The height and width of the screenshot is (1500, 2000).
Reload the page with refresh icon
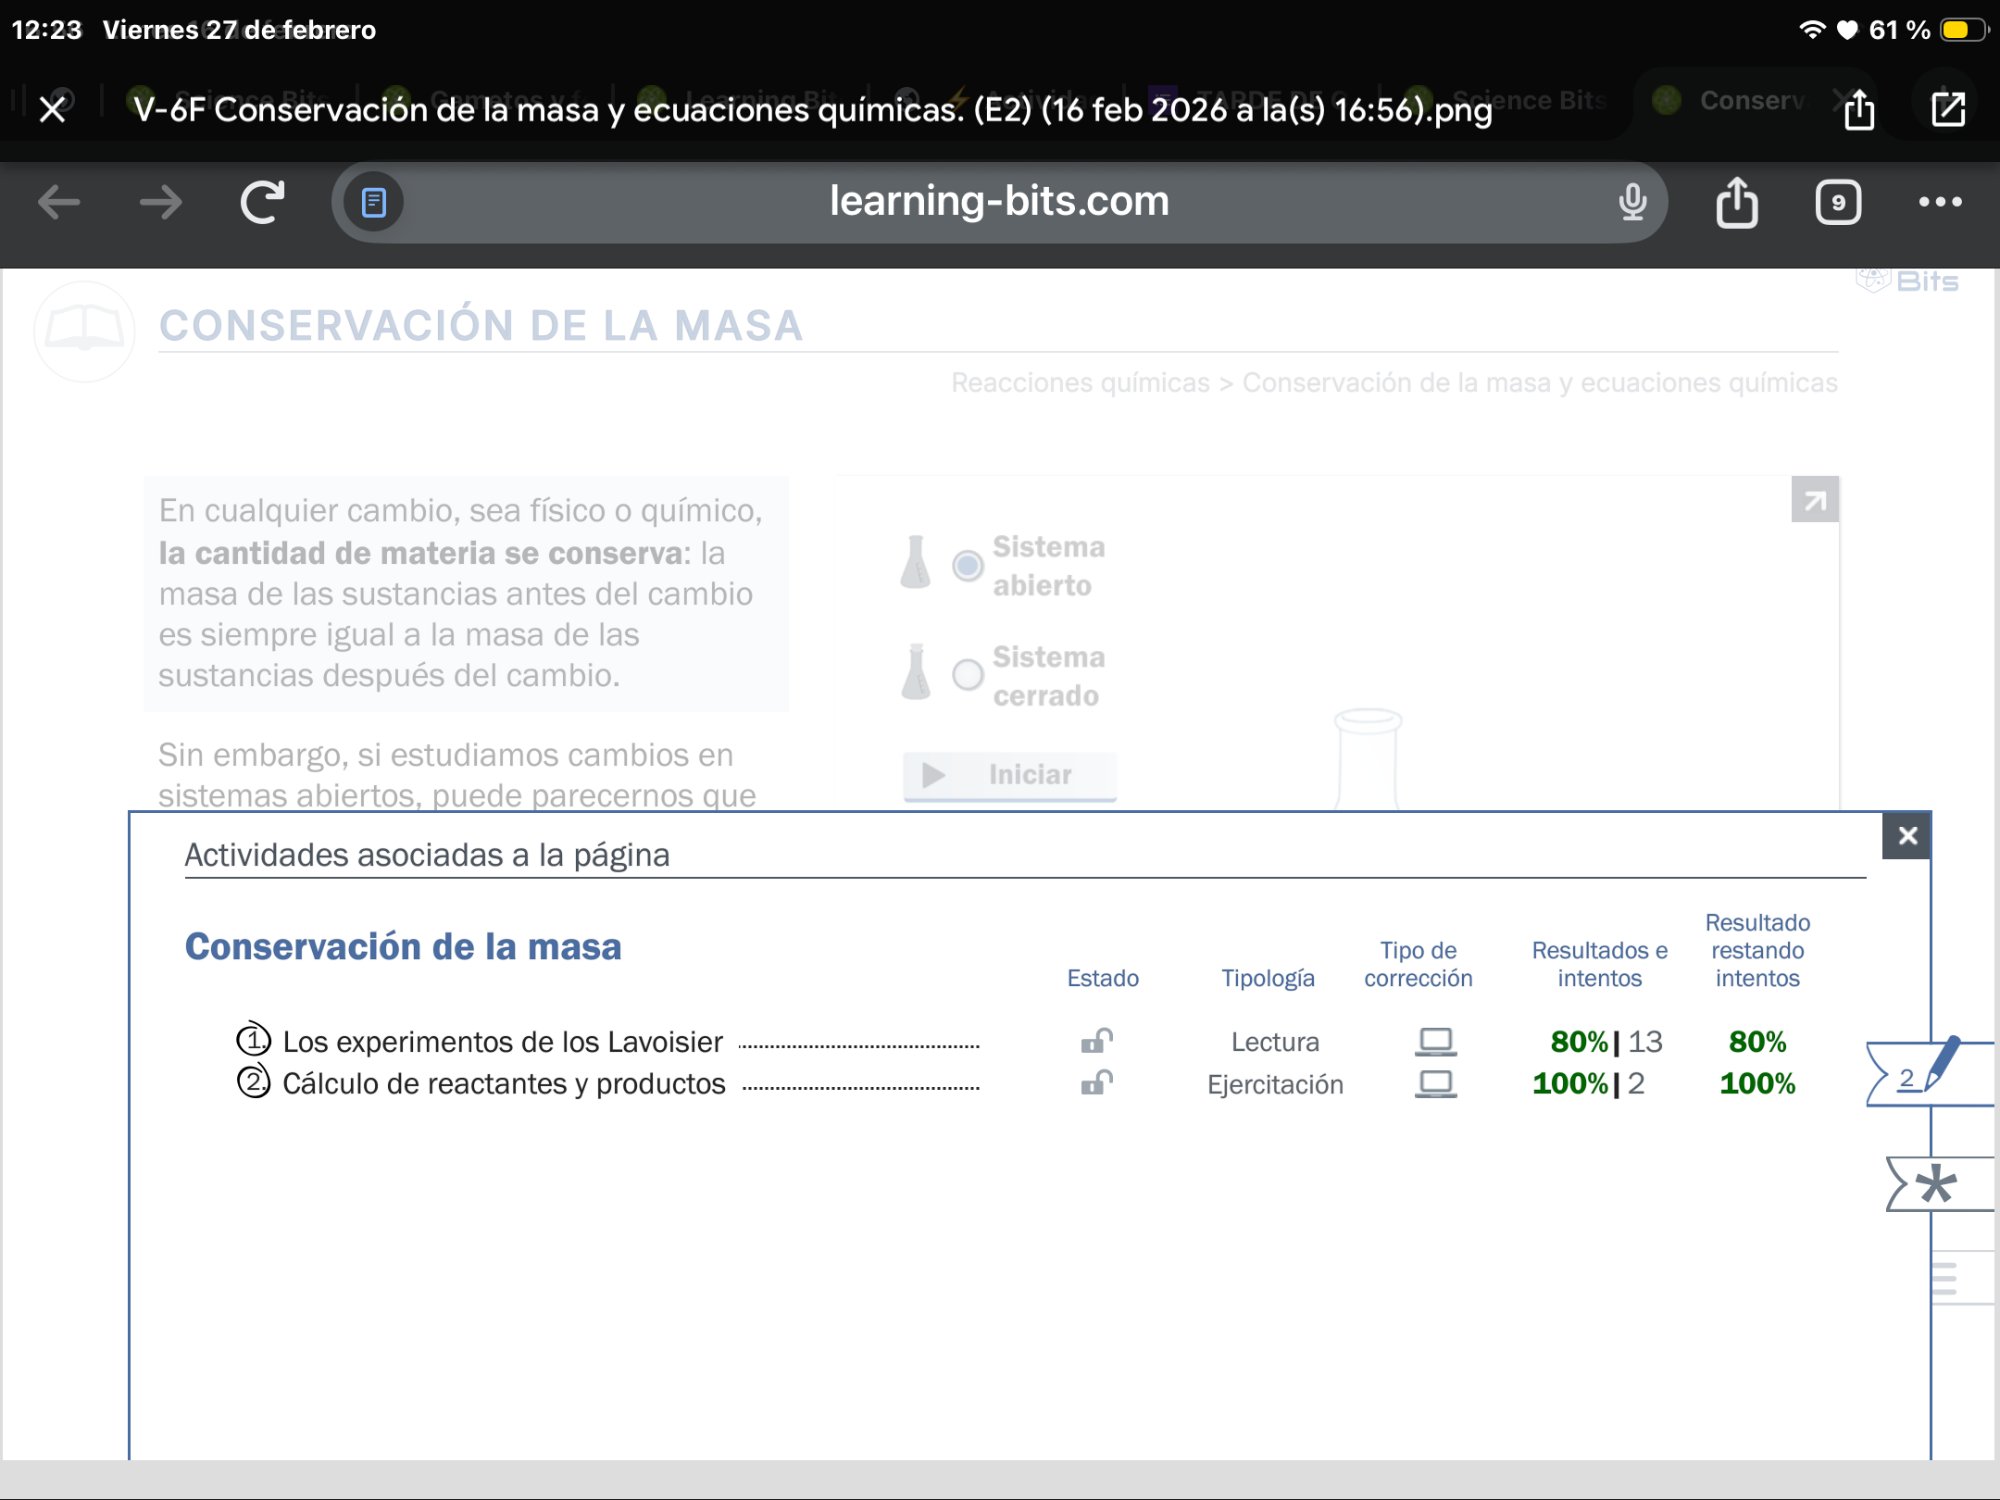pos(262,202)
